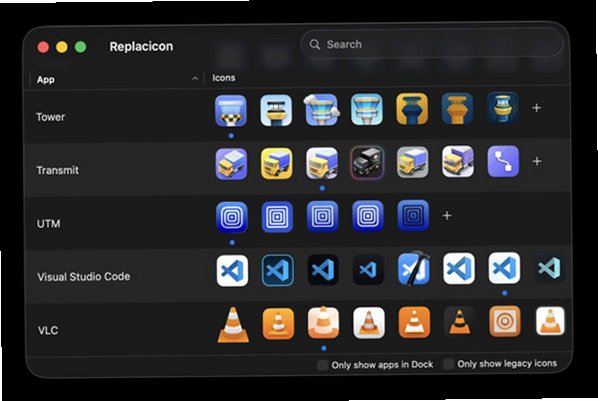
Task: Pick the gray-background Transmit truck icon
Action: coord(413,163)
